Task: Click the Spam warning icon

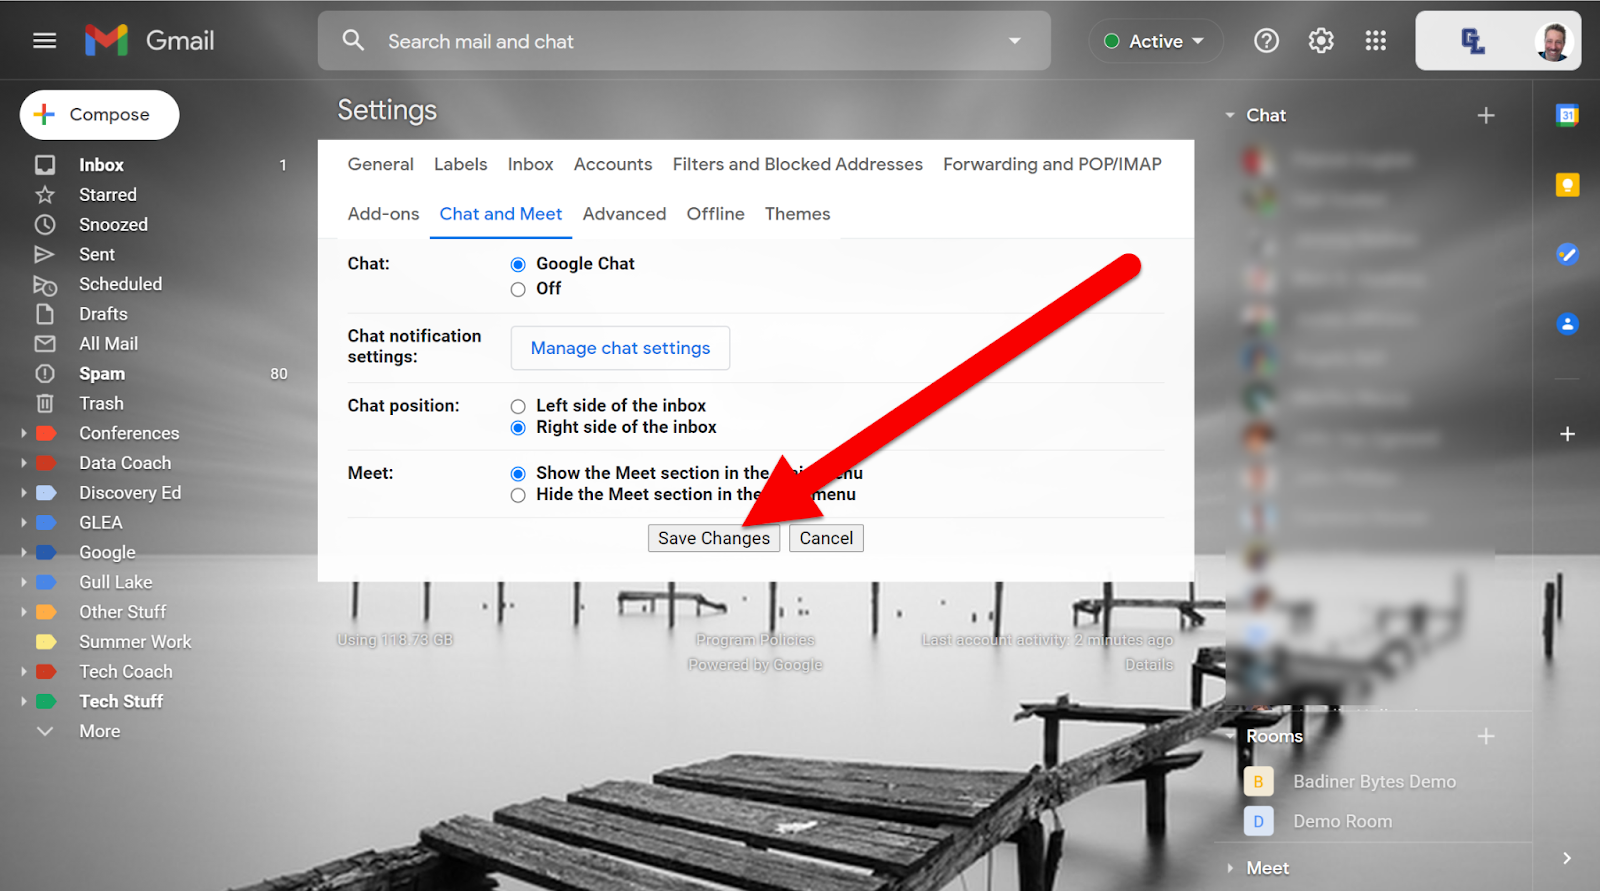Action: point(45,374)
